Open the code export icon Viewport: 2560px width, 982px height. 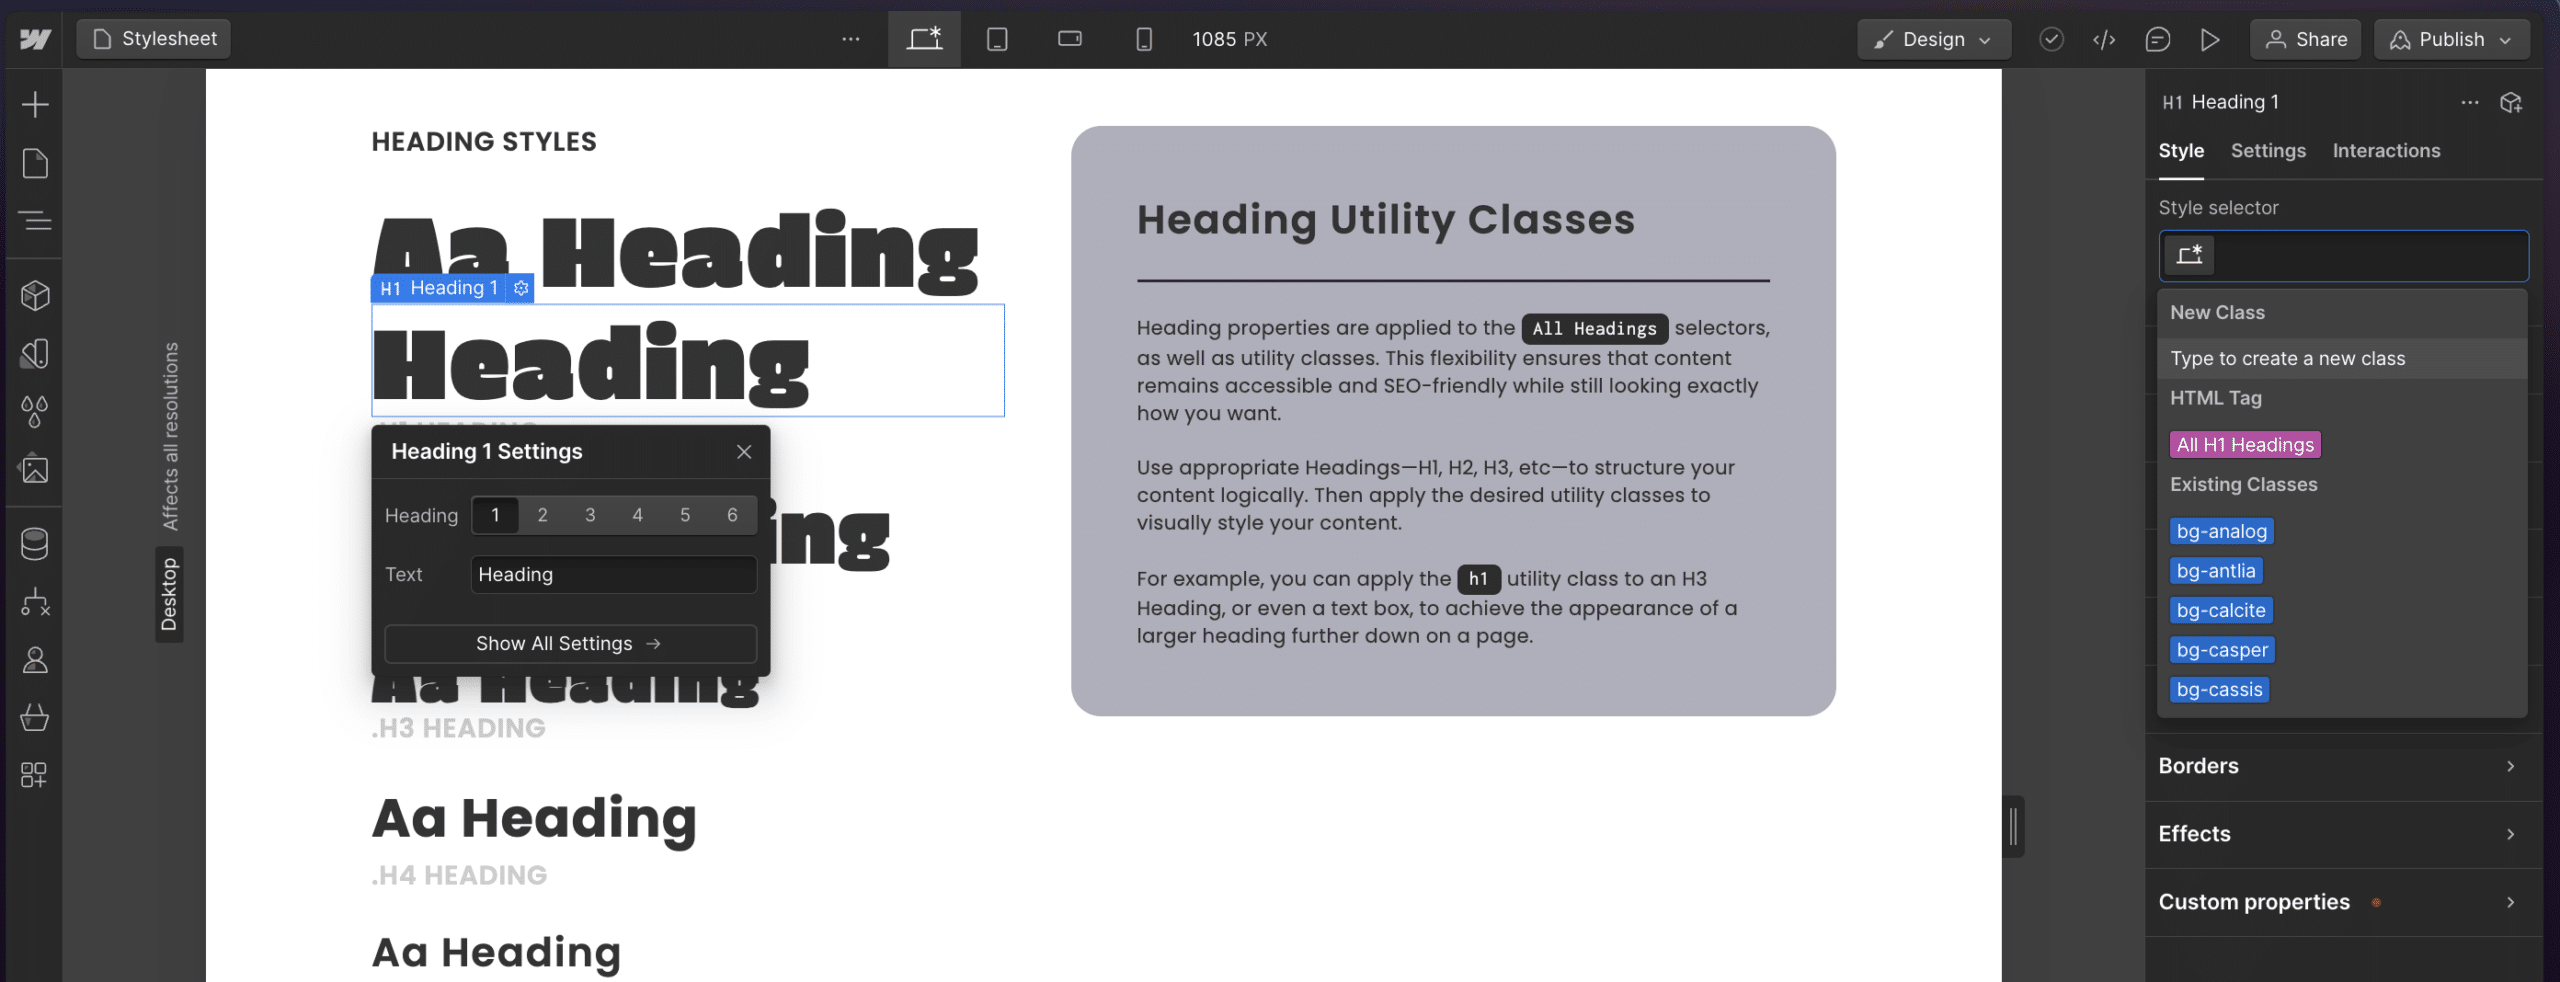click(2104, 39)
